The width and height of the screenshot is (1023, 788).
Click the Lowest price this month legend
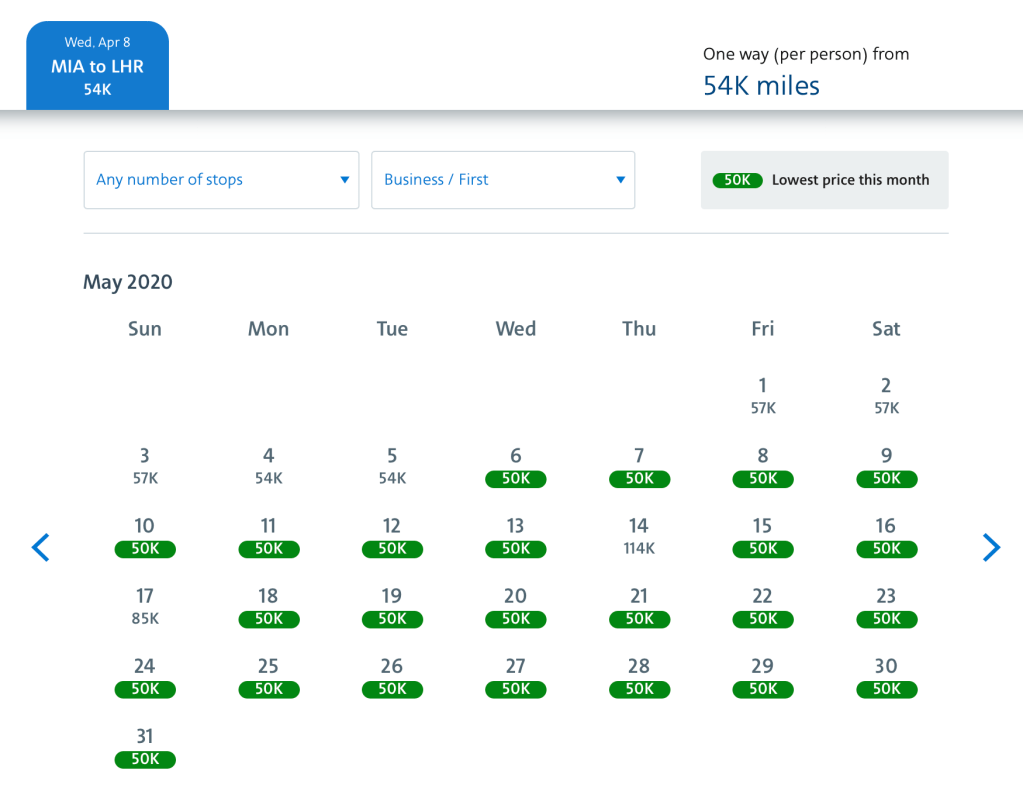pyautogui.click(x=825, y=180)
